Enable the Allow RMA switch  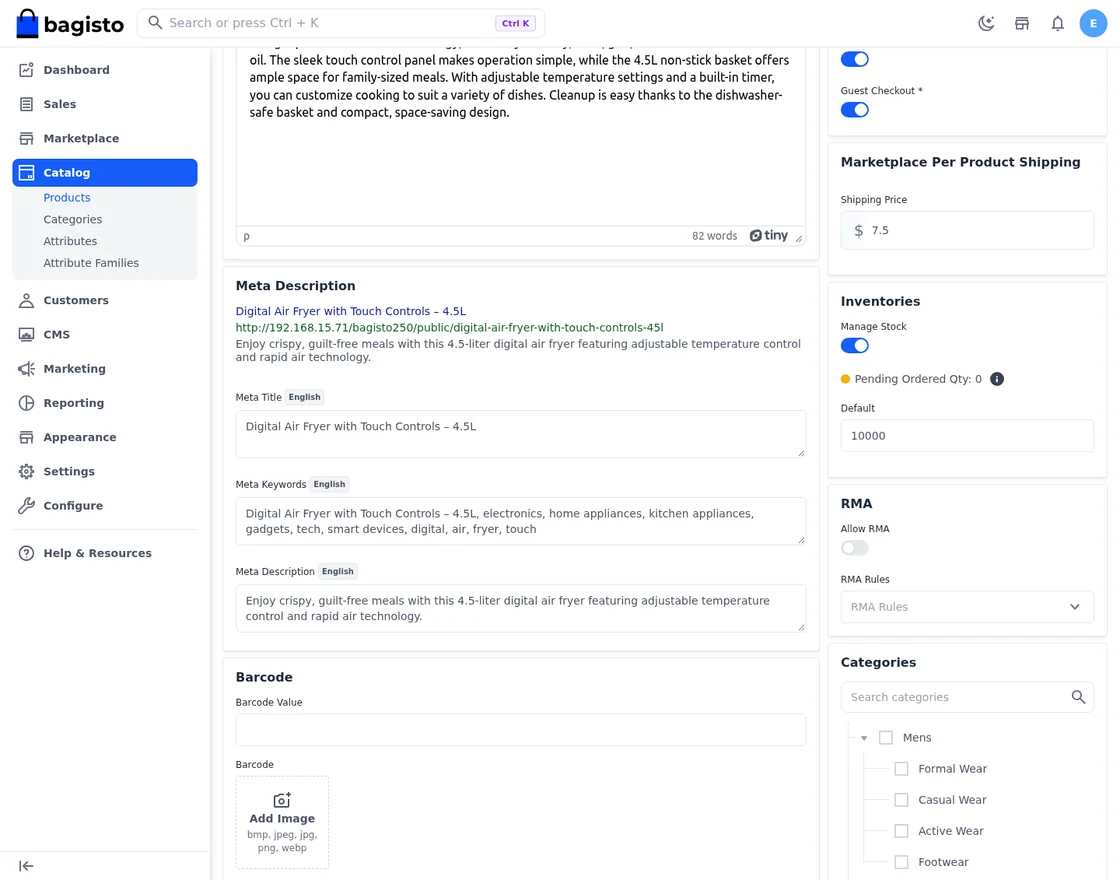point(854,548)
